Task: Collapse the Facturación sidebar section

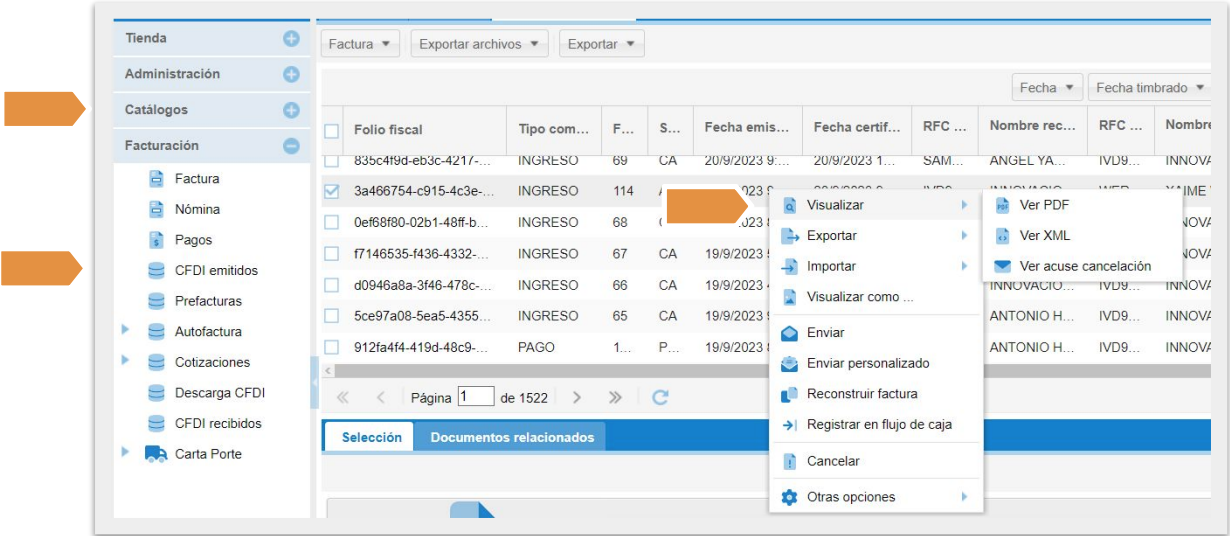Action: [x=291, y=146]
